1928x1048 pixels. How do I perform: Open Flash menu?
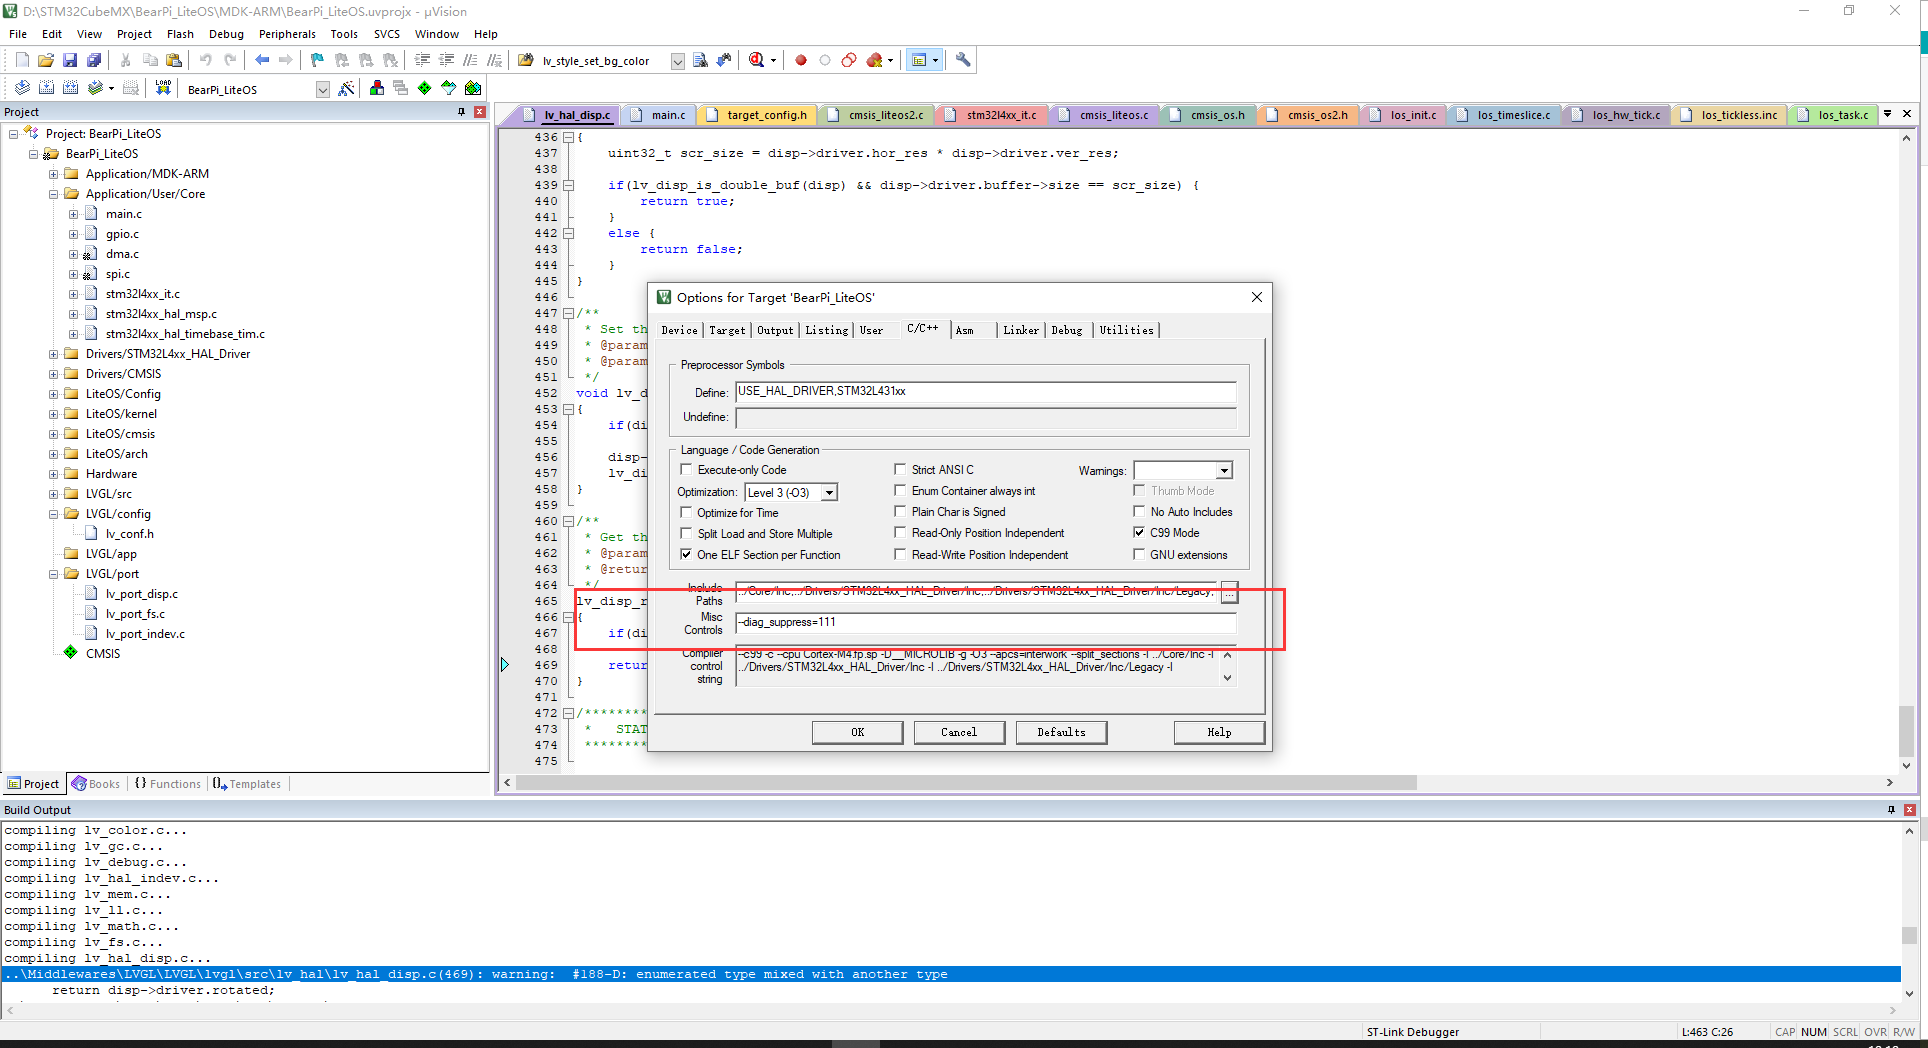pyautogui.click(x=180, y=34)
